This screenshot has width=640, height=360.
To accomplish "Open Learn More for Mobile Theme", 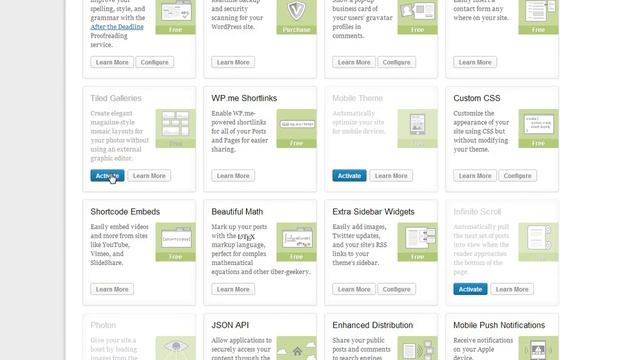I will pyautogui.click(x=391, y=176).
